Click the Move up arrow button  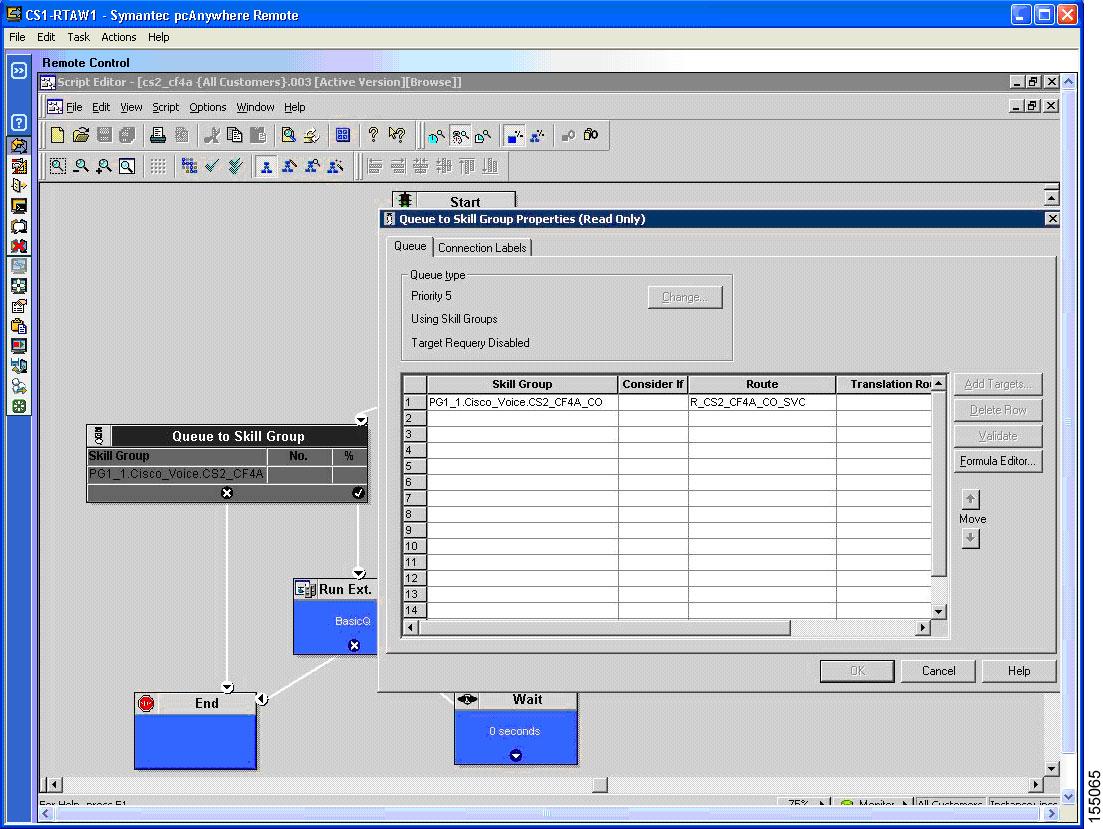tap(971, 499)
